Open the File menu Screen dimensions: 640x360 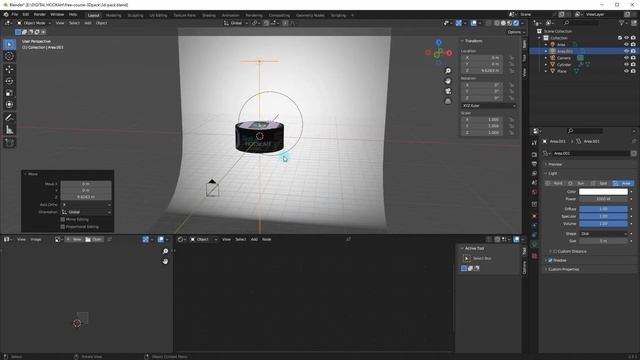15,14
